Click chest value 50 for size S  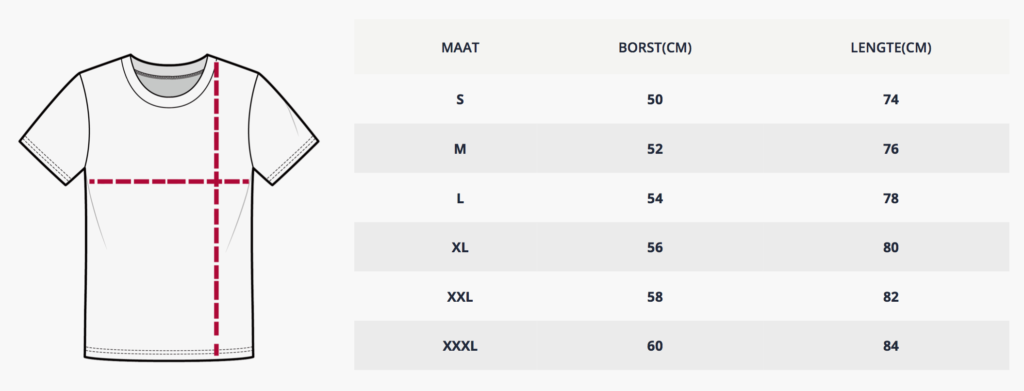[654, 99]
